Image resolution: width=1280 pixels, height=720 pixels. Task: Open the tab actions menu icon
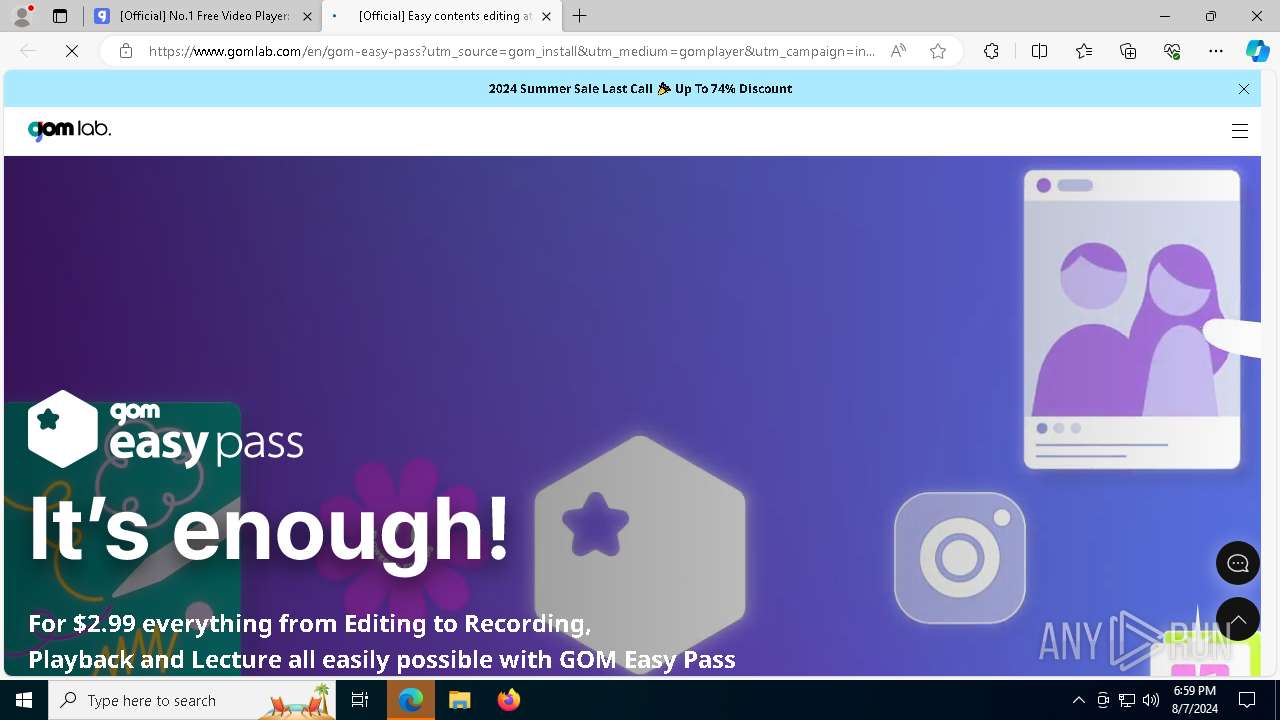pos(60,16)
